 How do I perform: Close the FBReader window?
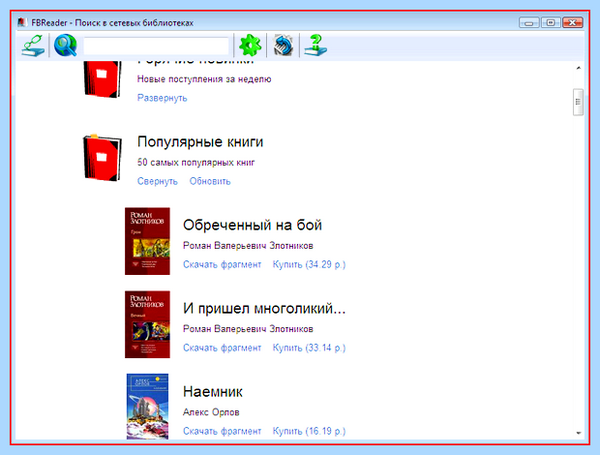click(572, 23)
